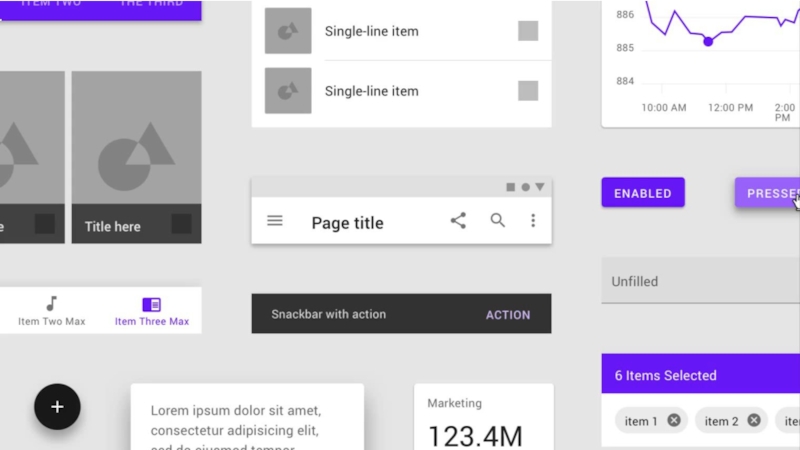This screenshot has width=800, height=450.
Task: Click into the Unfilled text field
Action: [x=700, y=281]
